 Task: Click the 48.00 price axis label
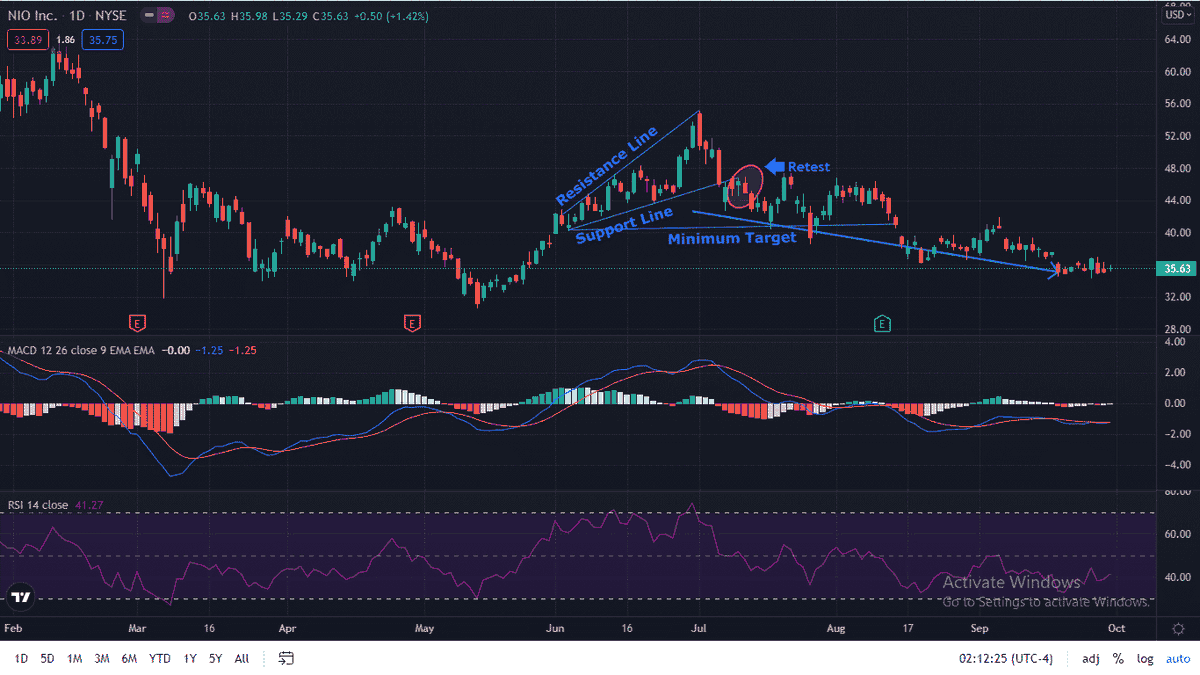click(1176, 168)
